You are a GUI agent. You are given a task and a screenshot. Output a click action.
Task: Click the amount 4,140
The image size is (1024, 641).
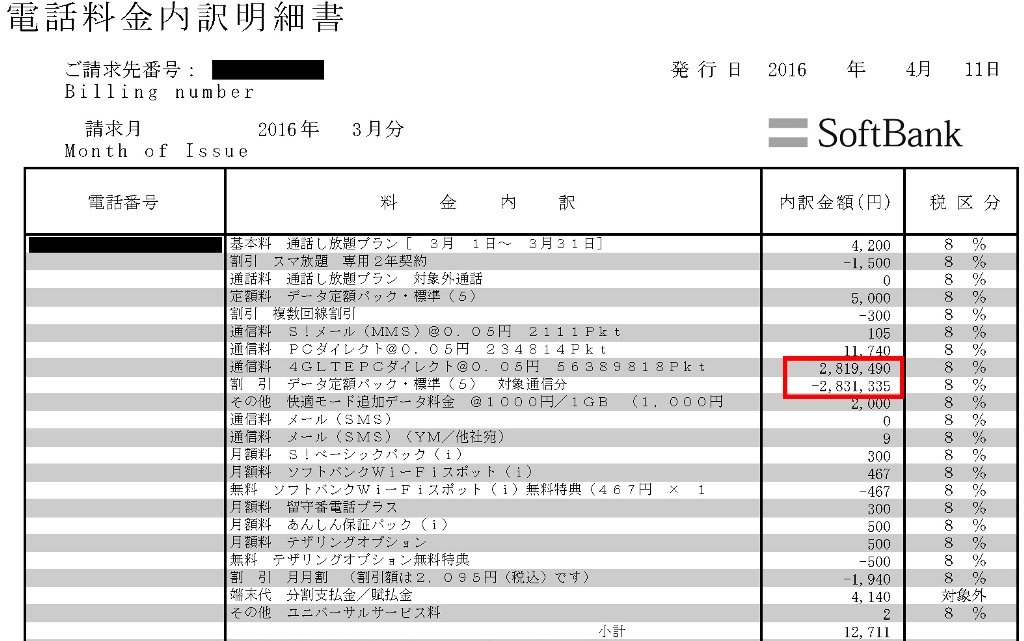click(x=871, y=598)
